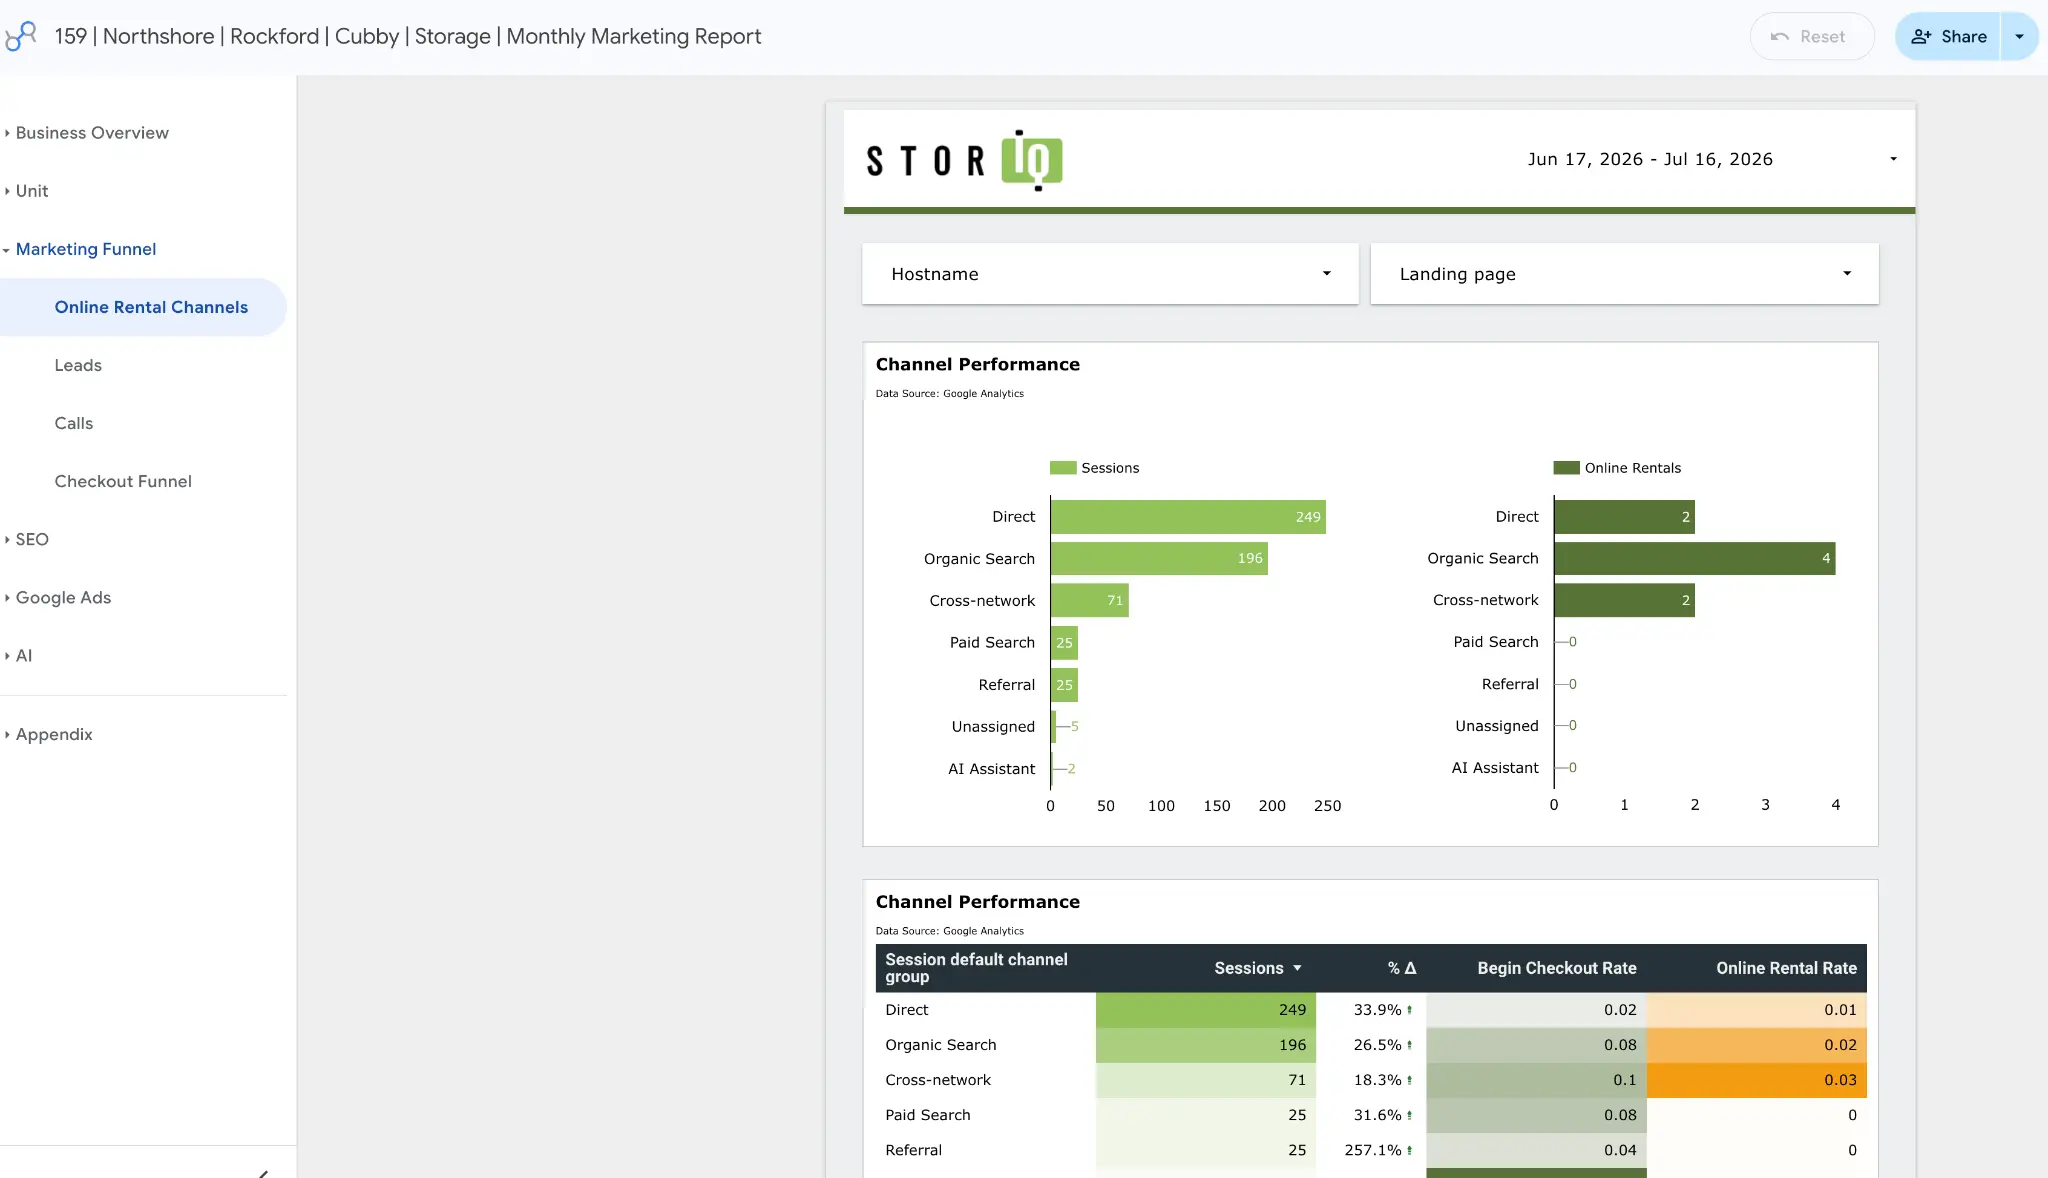Screen dimensions: 2048x1178
Task: Click the Organic Search online rentals bar labeled 4
Action: click(1695, 559)
